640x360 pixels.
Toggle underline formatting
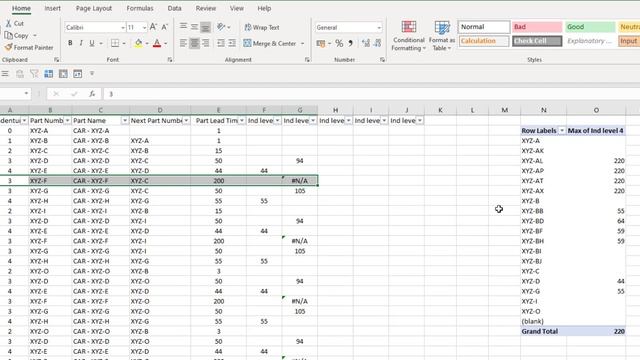(x=92, y=43)
